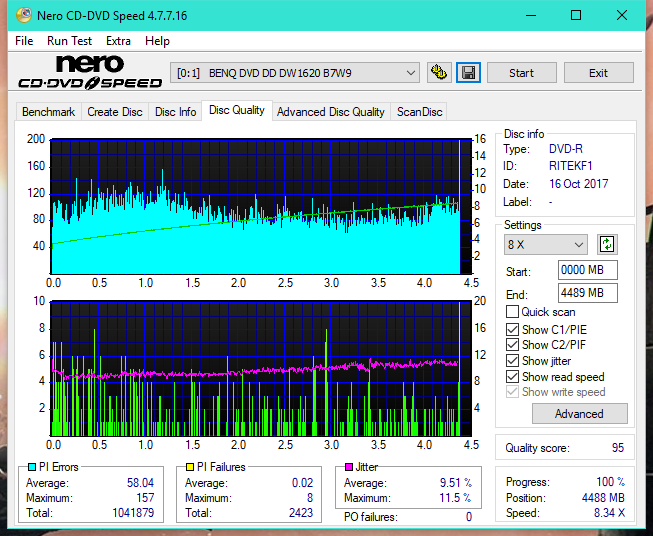The height and width of the screenshot is (536, 653).
Task: Maximize the Nero window
Action: pos(576,15)
